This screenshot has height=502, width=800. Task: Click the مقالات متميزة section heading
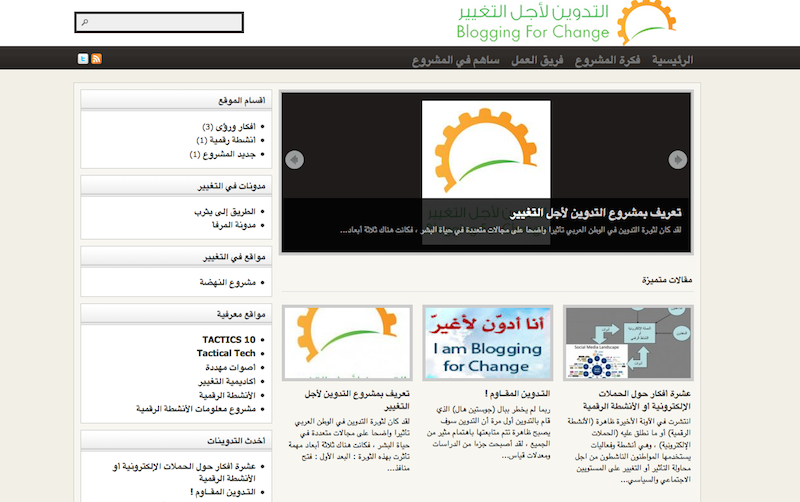click(667, 280)
